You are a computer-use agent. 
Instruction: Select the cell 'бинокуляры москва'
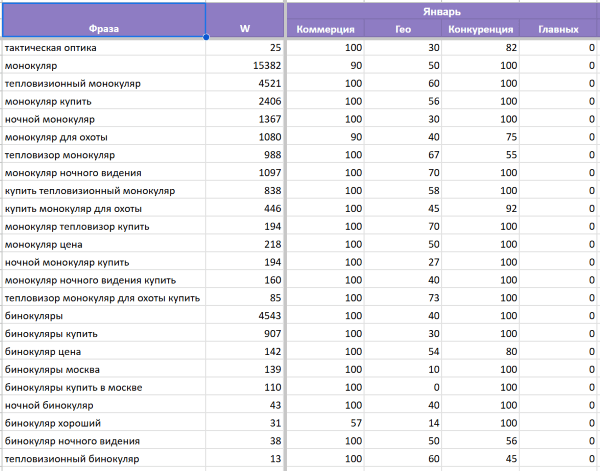pos(104,370)
